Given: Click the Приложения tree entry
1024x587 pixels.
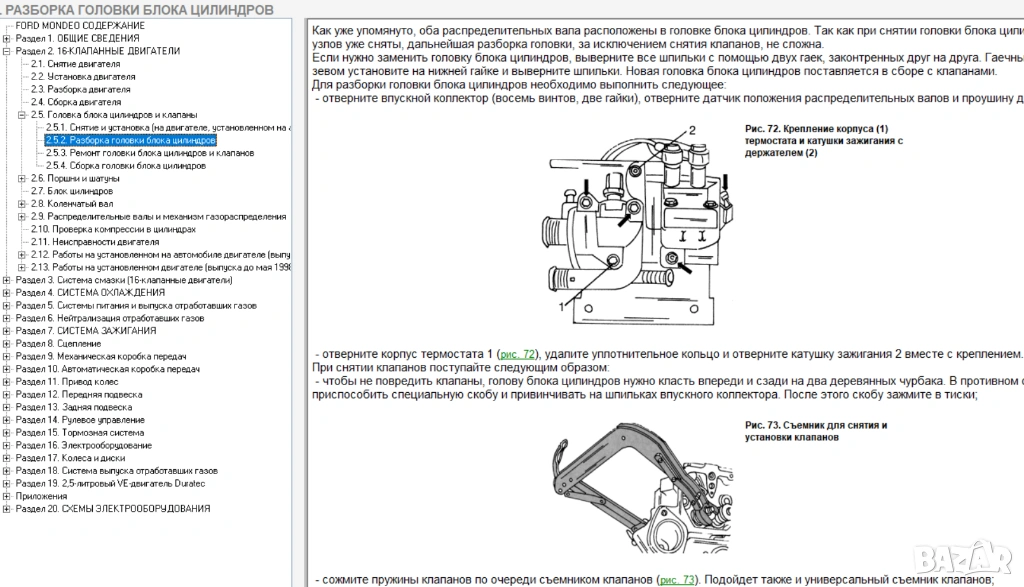Looking at the screenshot, I should pyautogui.click(x=41, y=495).
